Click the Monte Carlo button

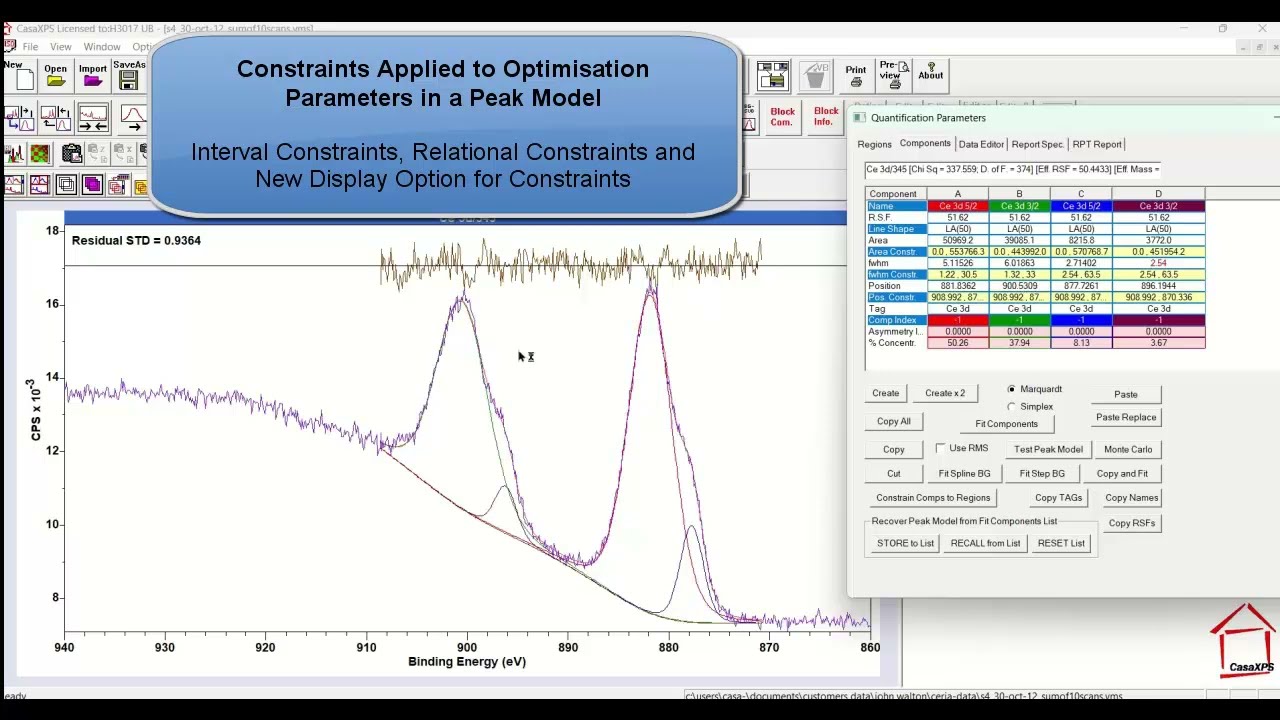1128,449
